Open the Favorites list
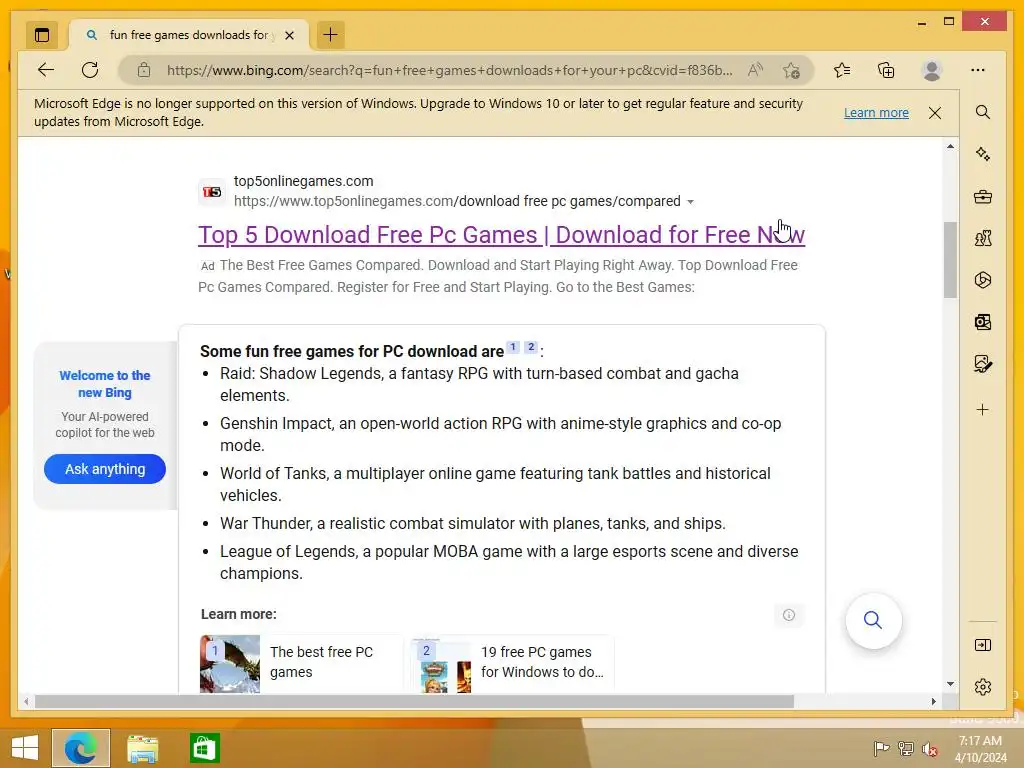 tap(842, 70)
